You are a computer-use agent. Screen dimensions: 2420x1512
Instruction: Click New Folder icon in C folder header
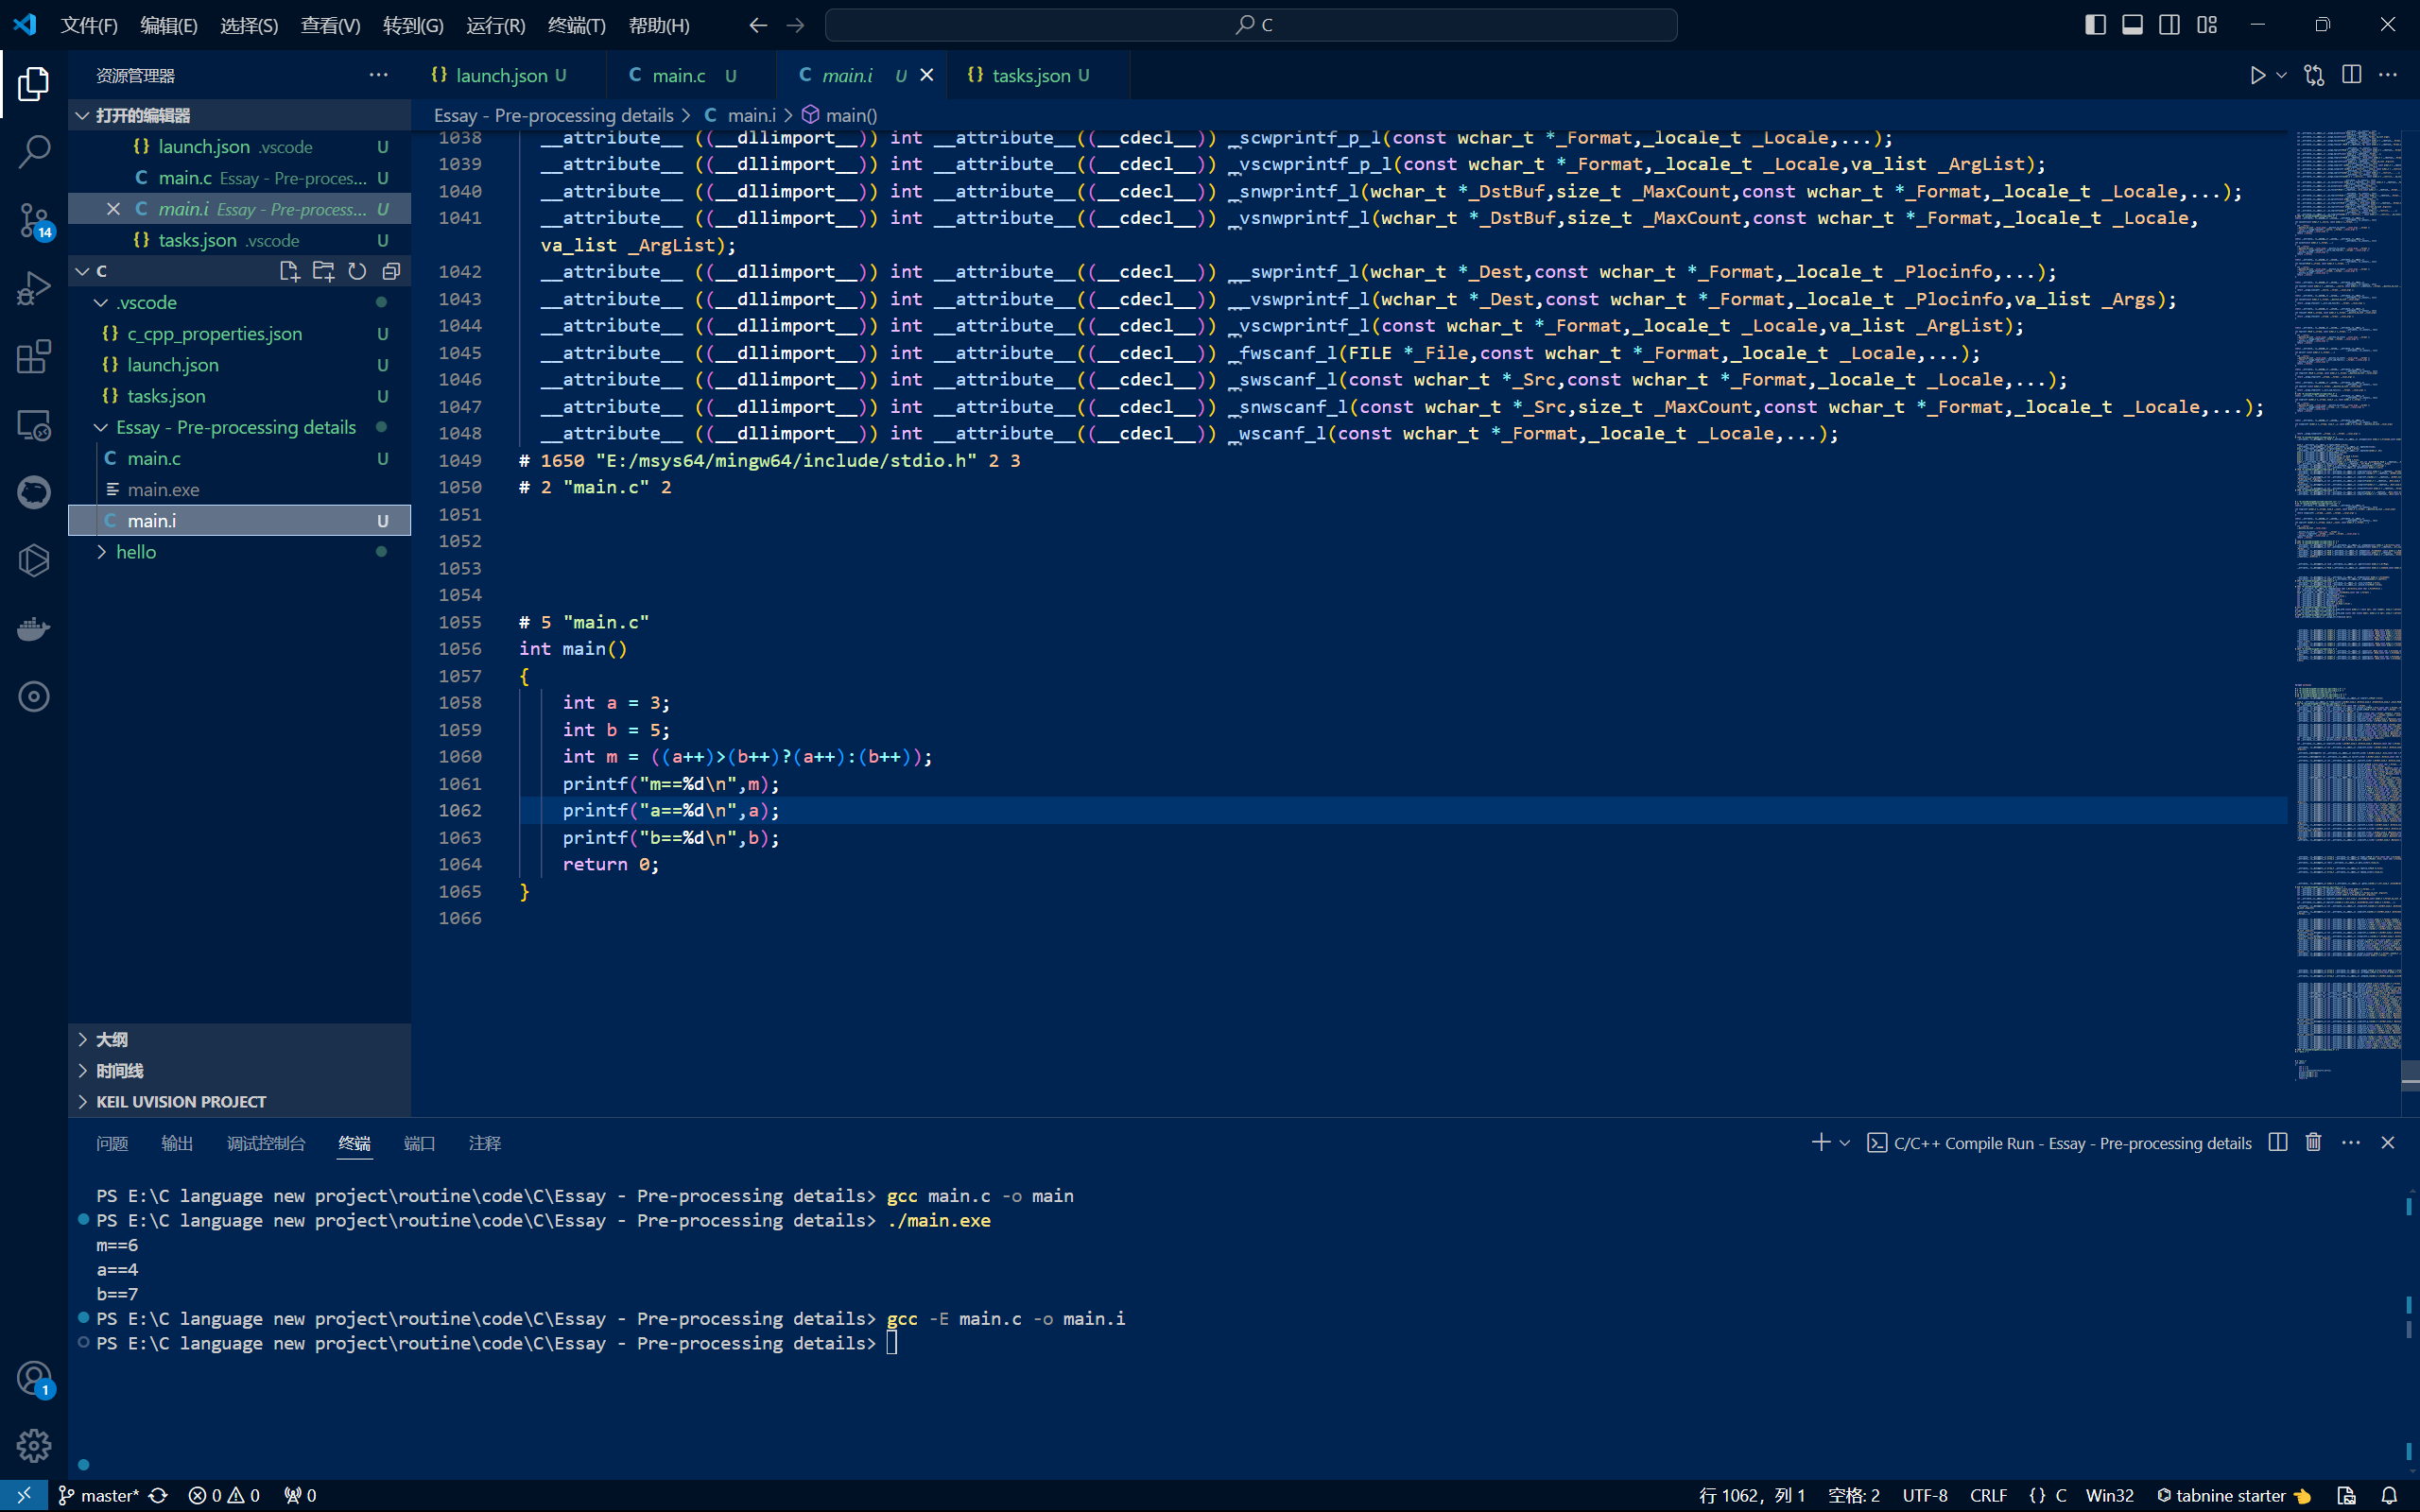tap(323, 271)
